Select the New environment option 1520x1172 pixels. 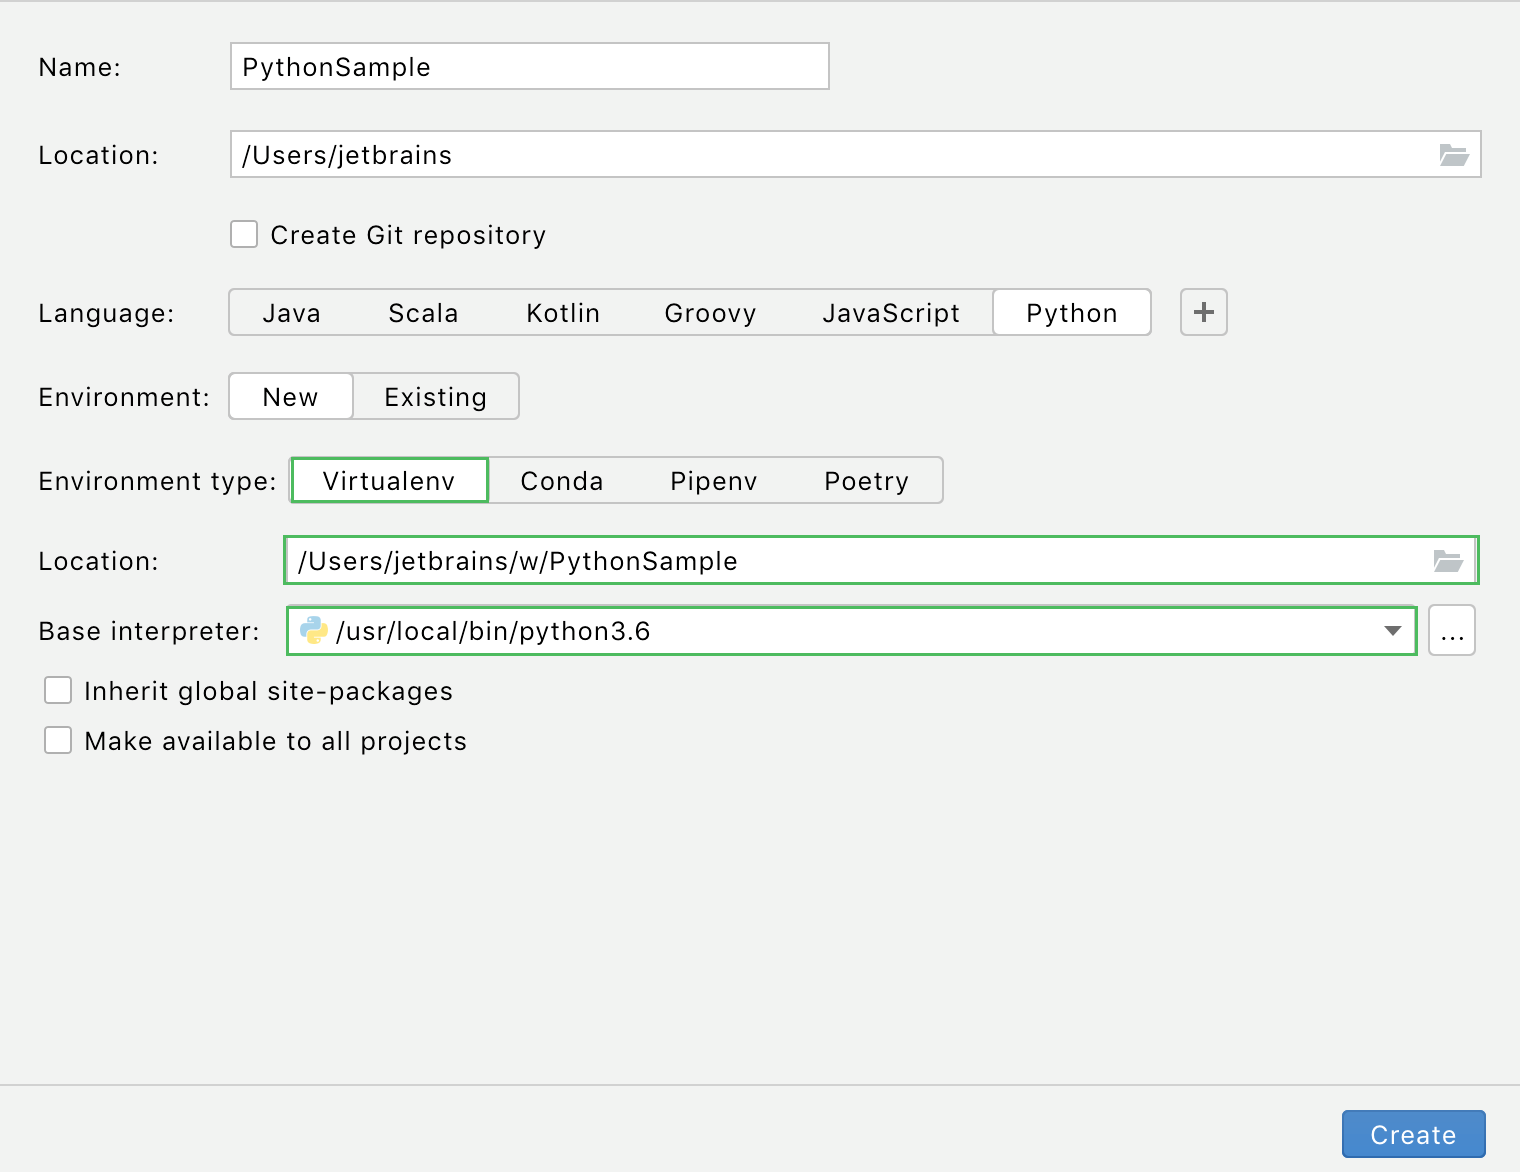[290, 396]
